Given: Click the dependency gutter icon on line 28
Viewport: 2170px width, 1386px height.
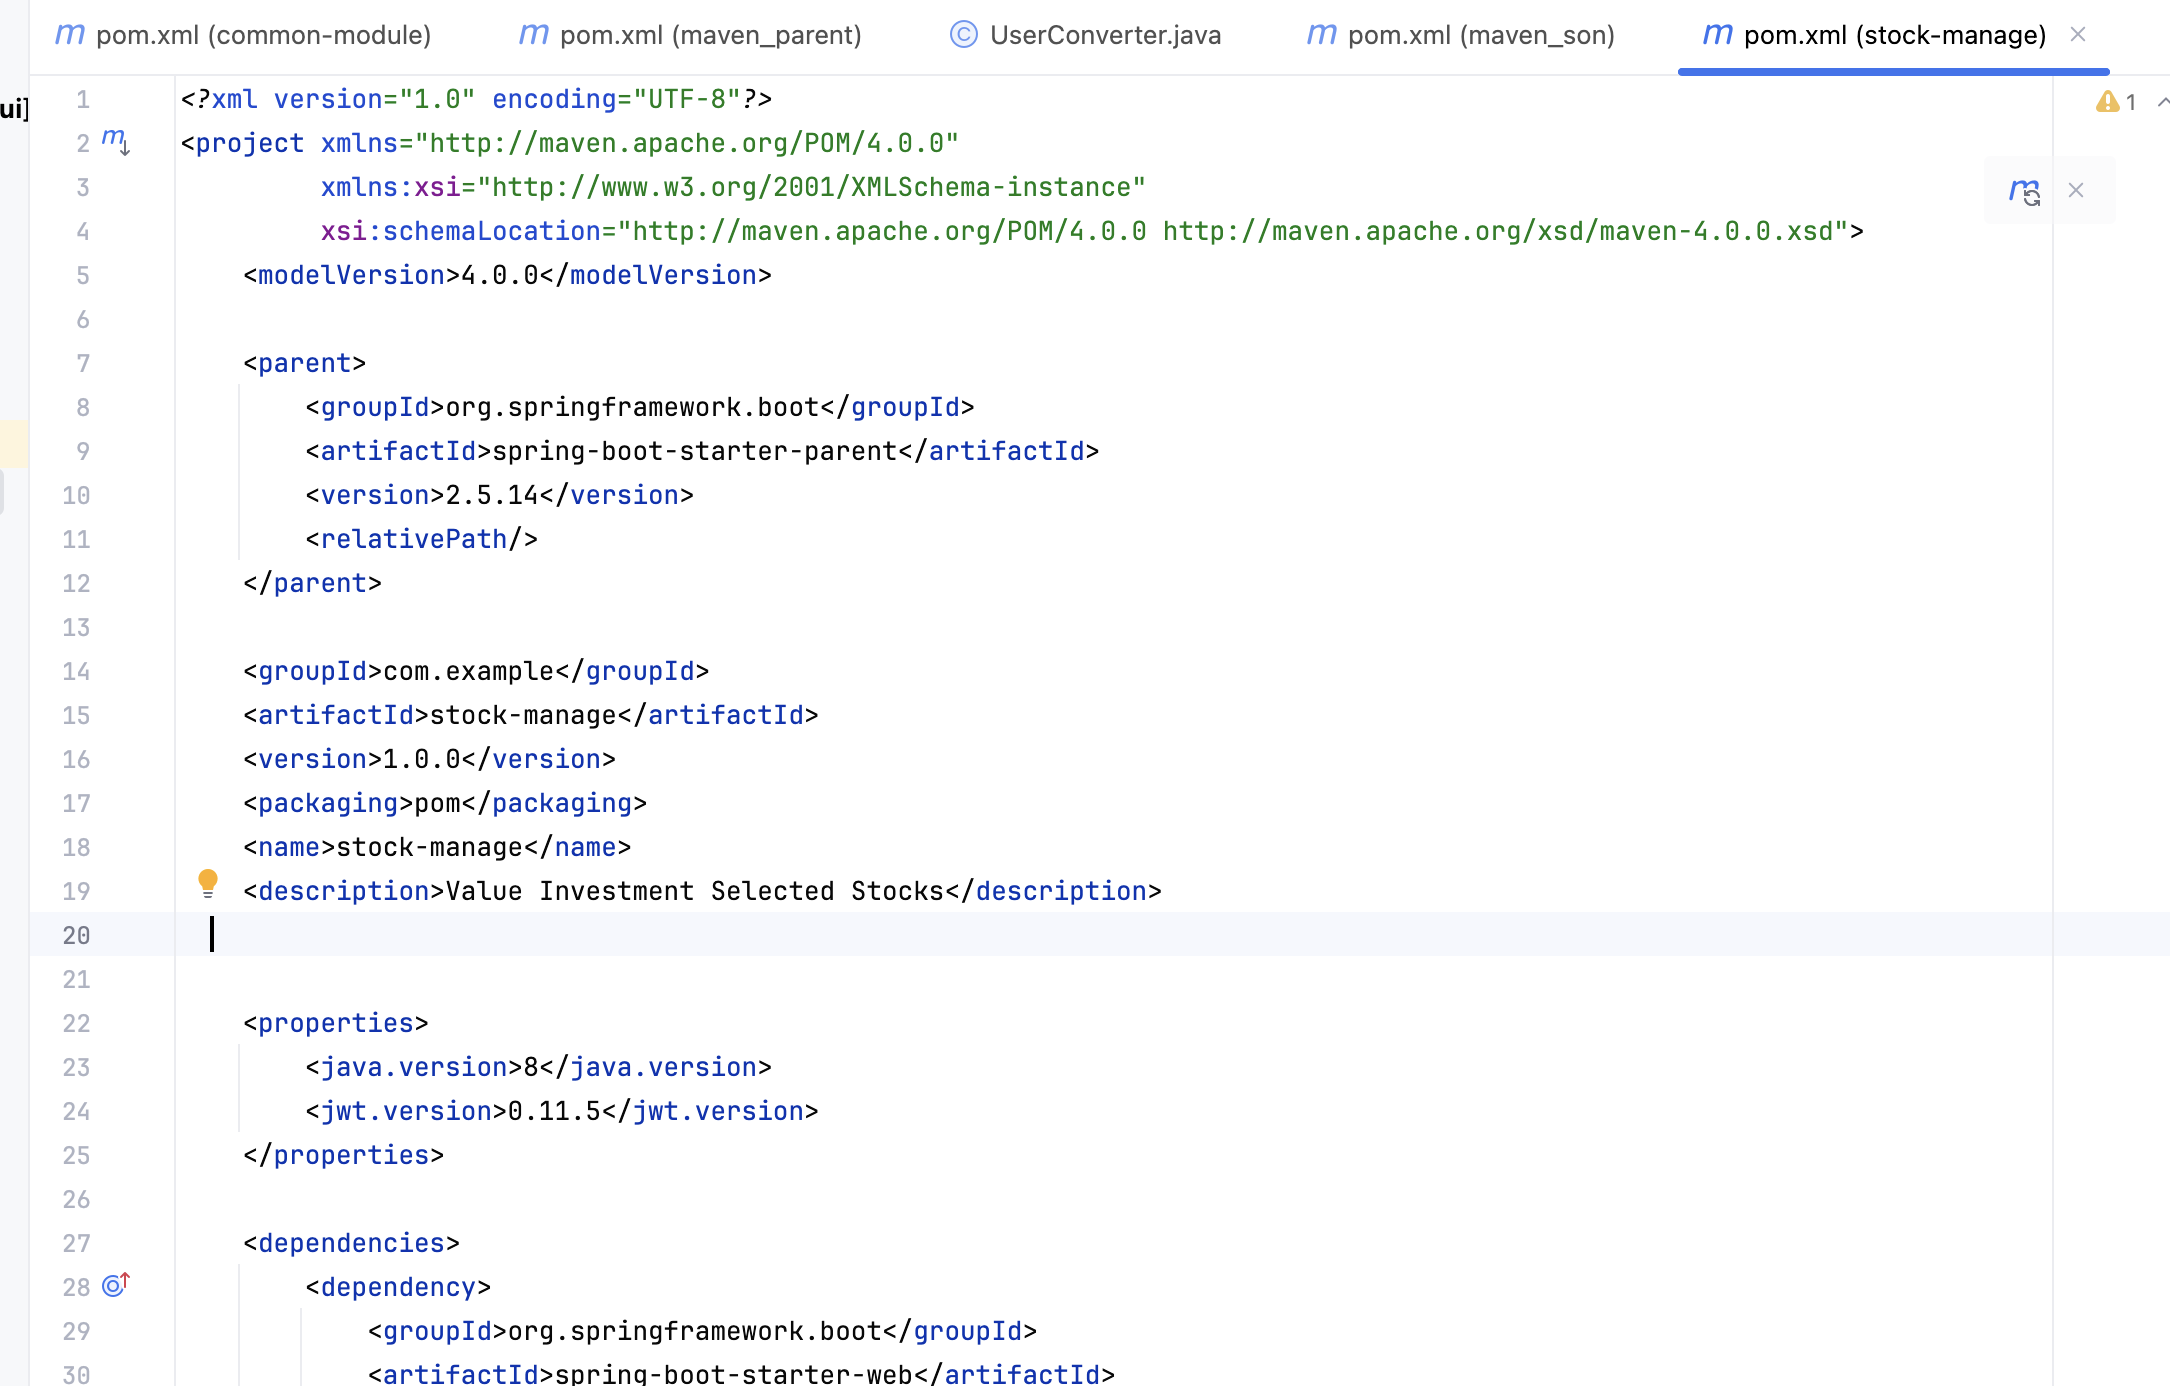Looking at the screenshot, I should coord(116,1285).
